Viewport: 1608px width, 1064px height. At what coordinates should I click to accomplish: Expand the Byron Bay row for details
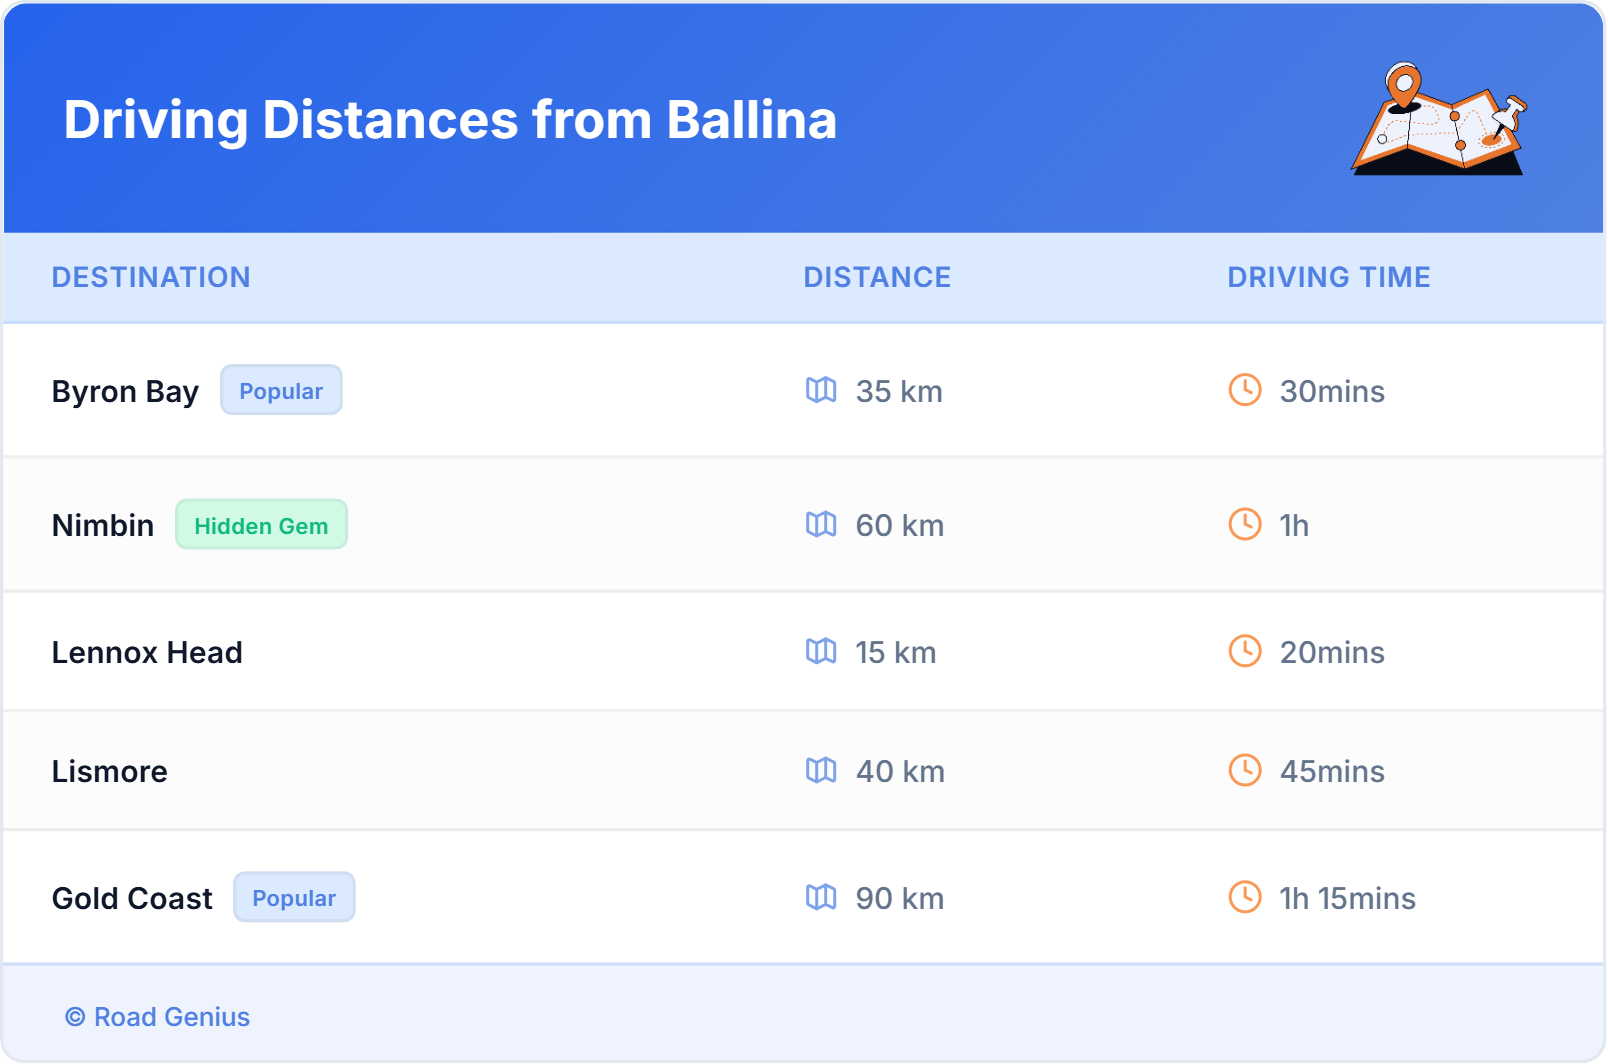pyautogui.click(x=125, y=391)
